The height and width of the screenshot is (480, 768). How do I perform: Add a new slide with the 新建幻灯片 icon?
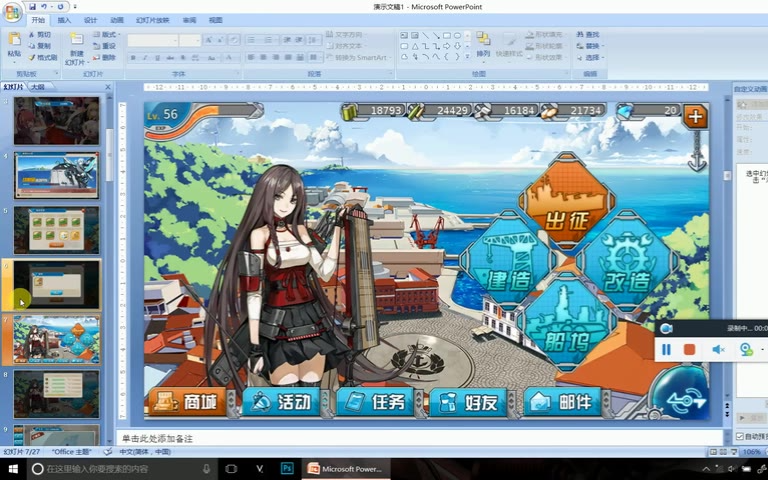76,40
